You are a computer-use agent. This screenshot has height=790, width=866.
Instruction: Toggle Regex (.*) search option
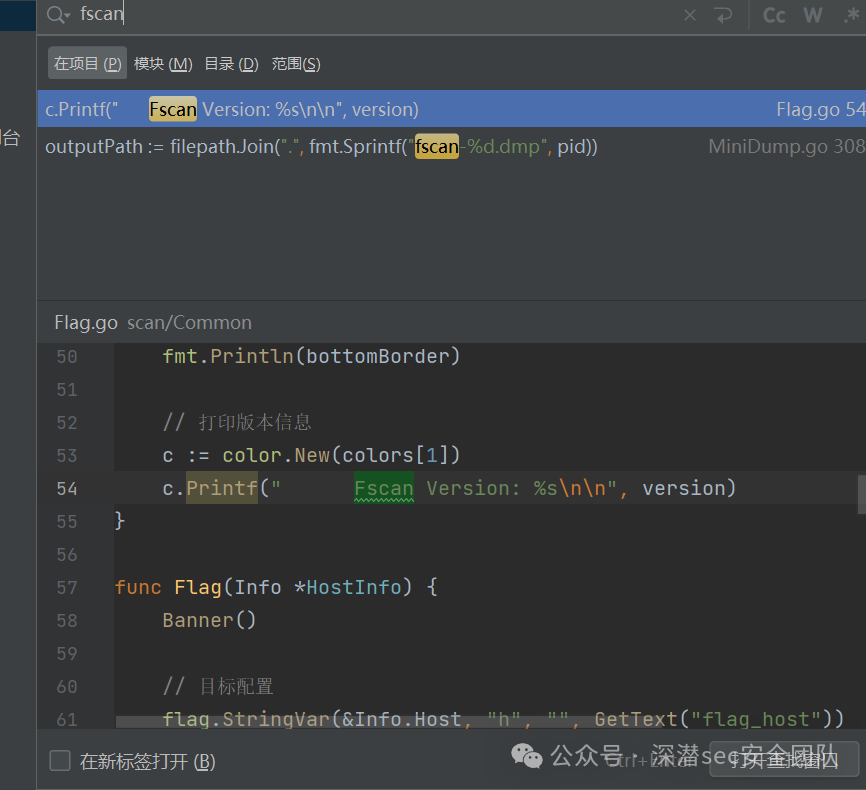pos(852,15)
